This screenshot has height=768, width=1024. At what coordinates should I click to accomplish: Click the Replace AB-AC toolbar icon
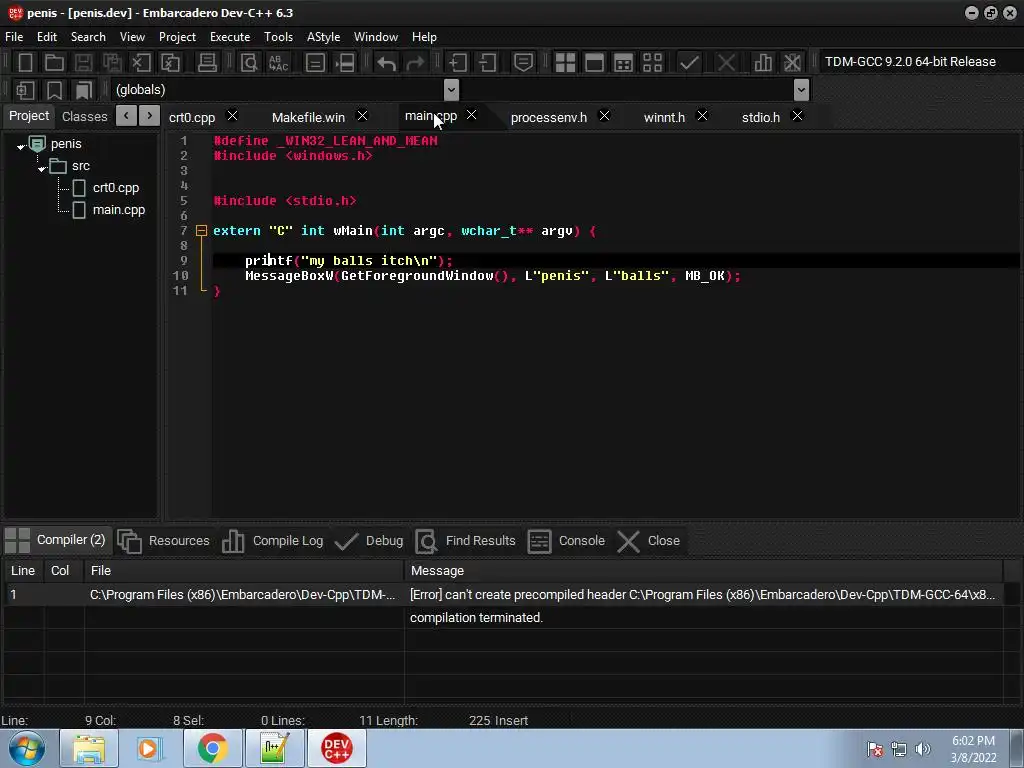tap(278, 63)
